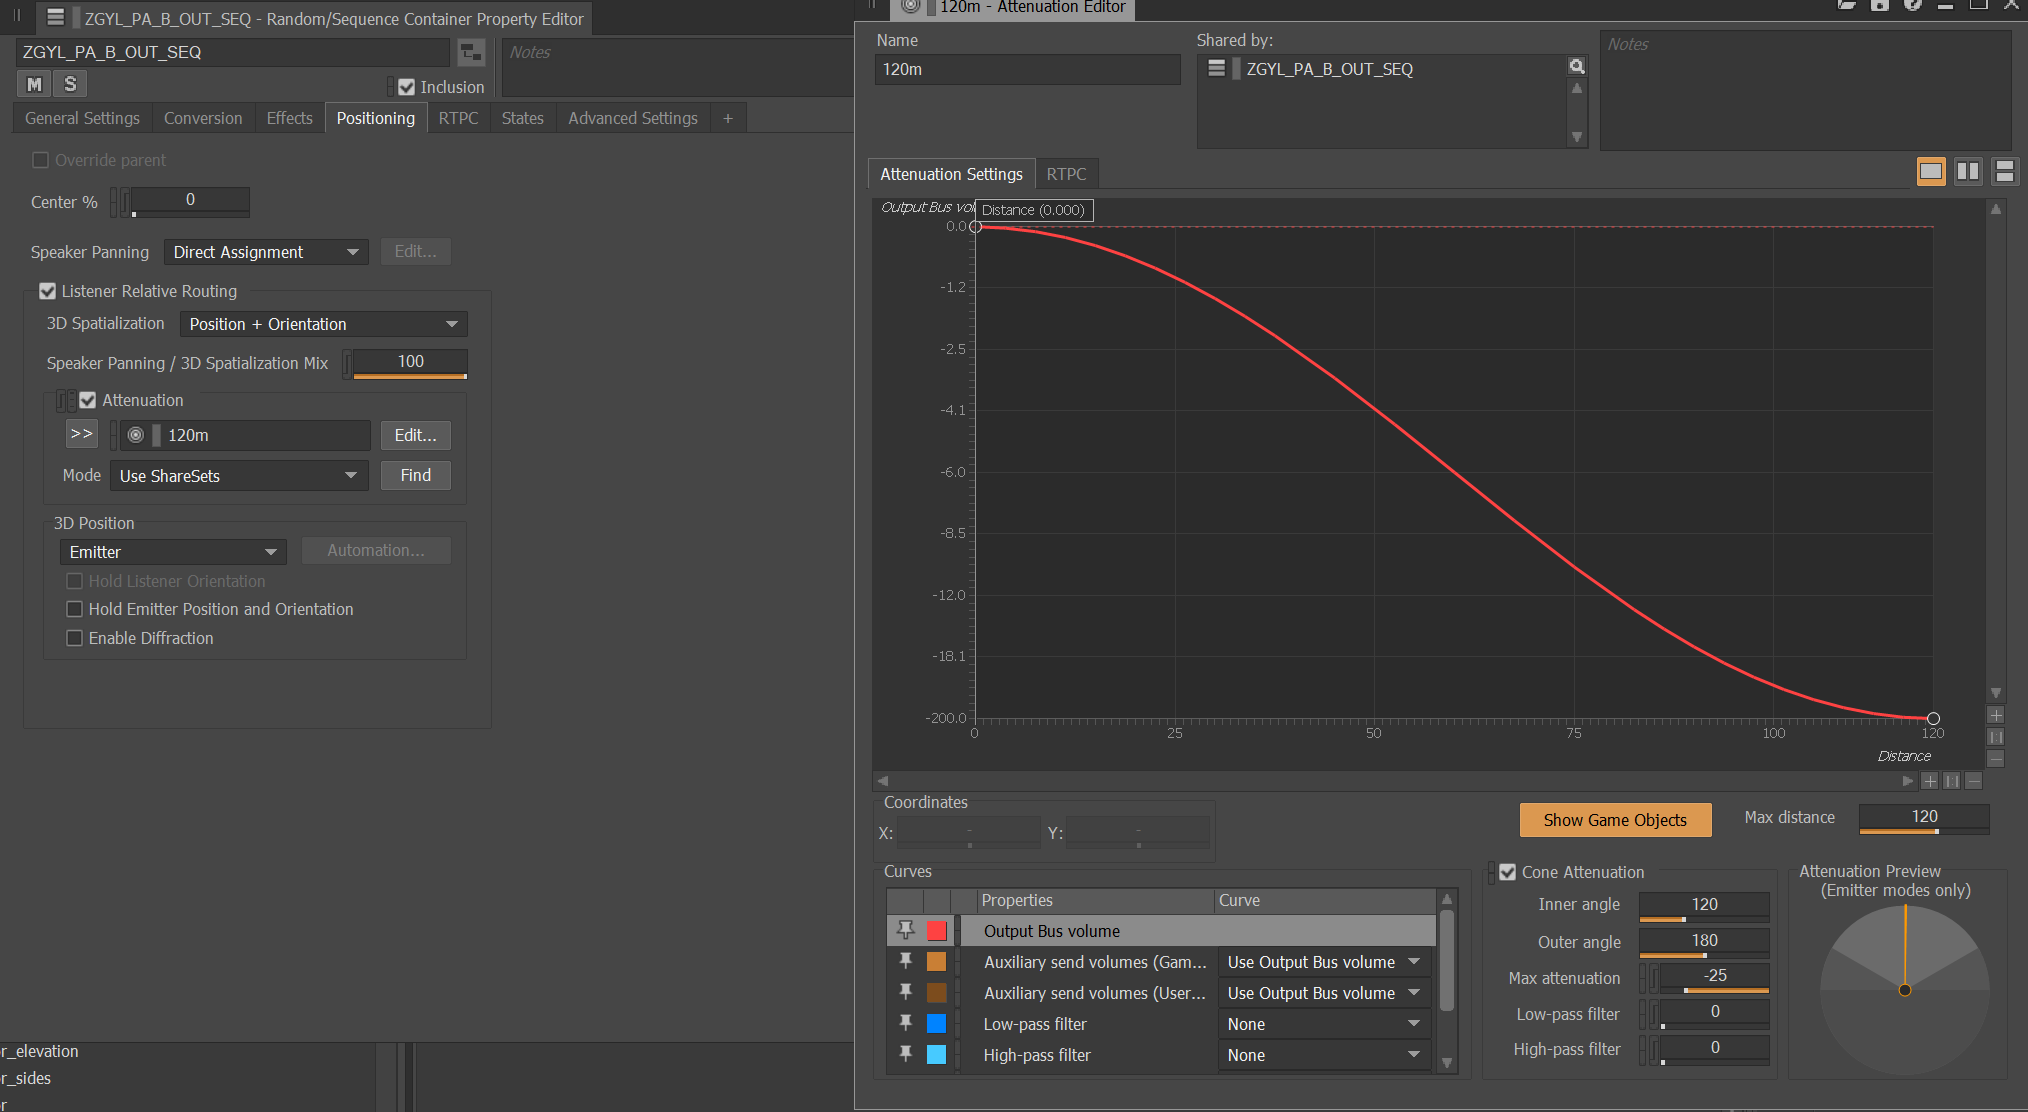
Task: Open the Property Editor panel menu icon
Action: tap(55, 18)
